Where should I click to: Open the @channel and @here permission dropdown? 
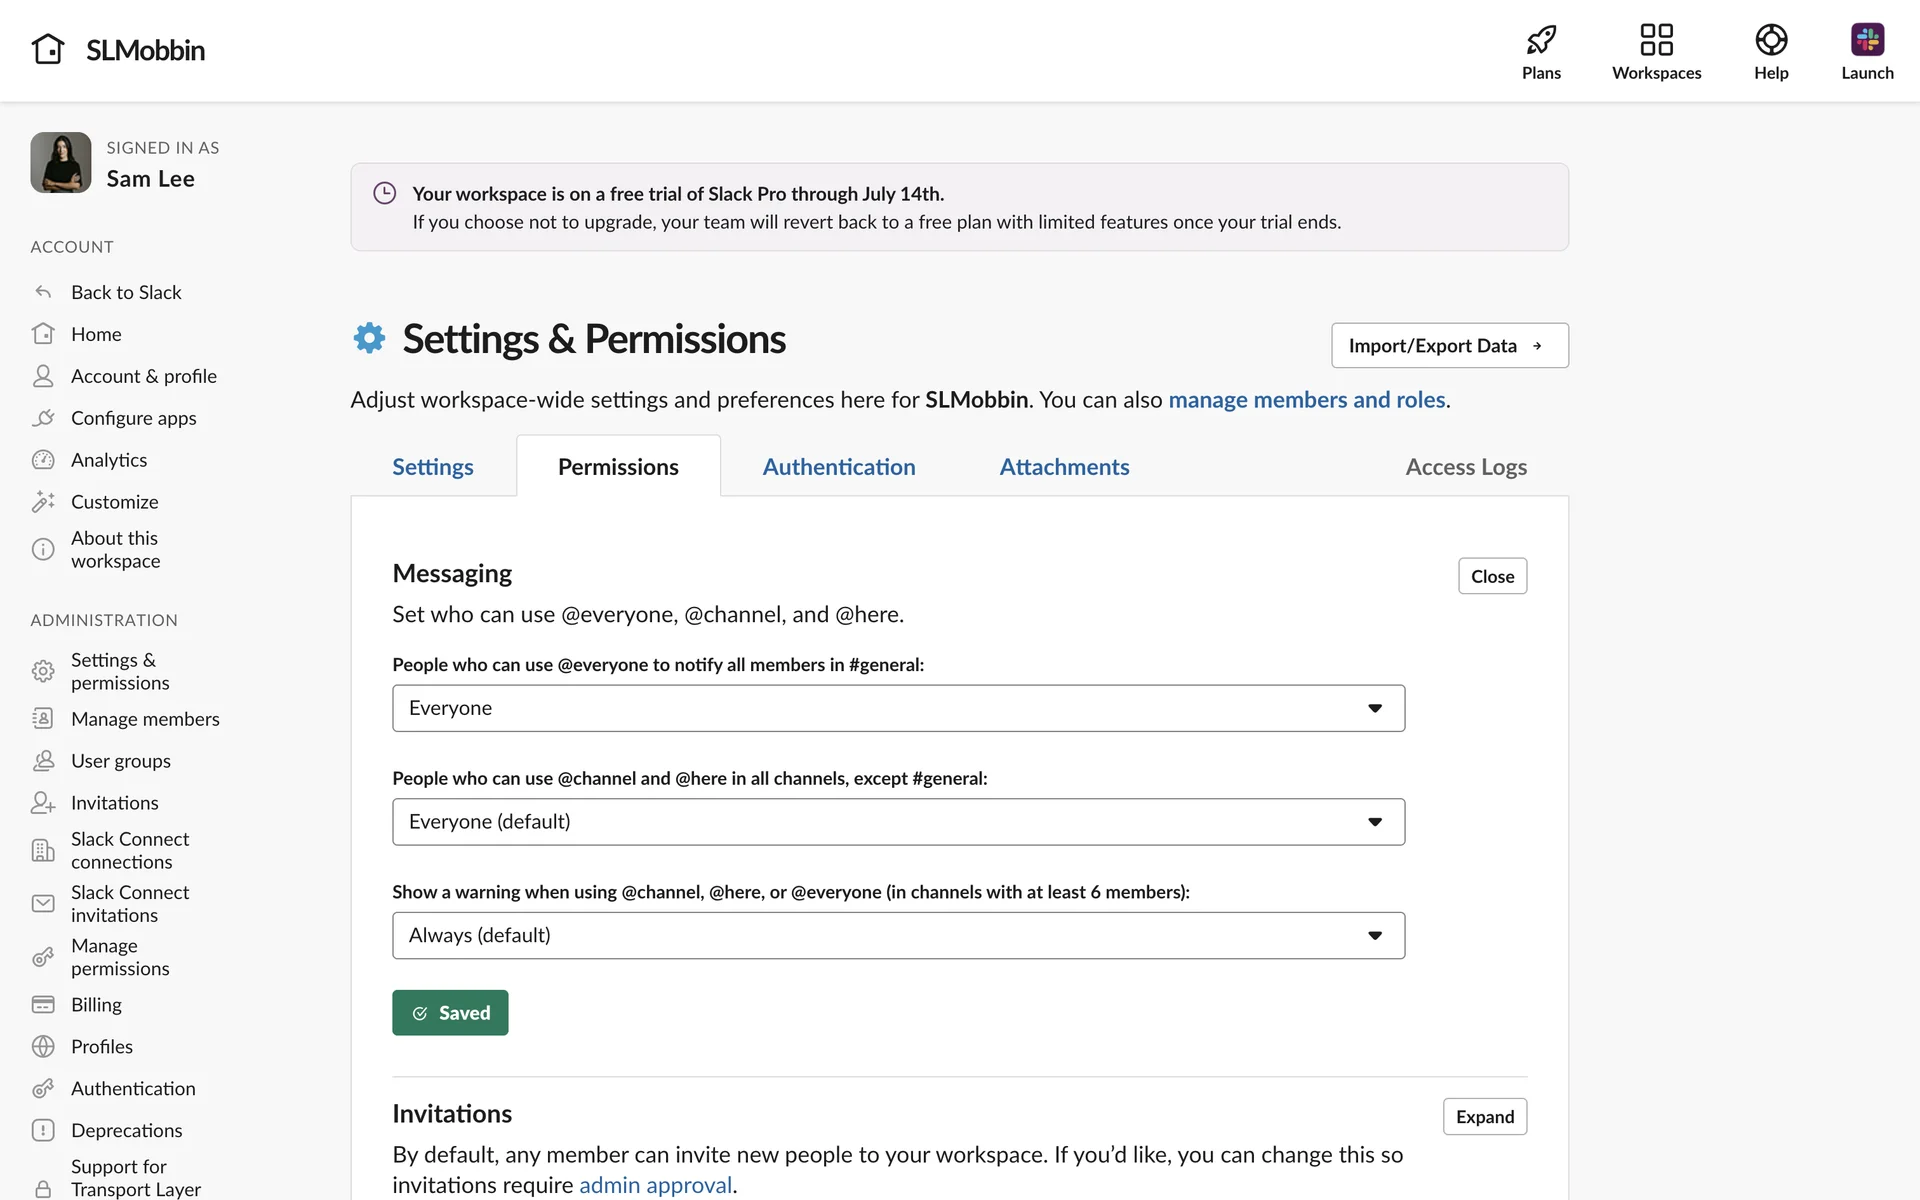pos(897,822)
